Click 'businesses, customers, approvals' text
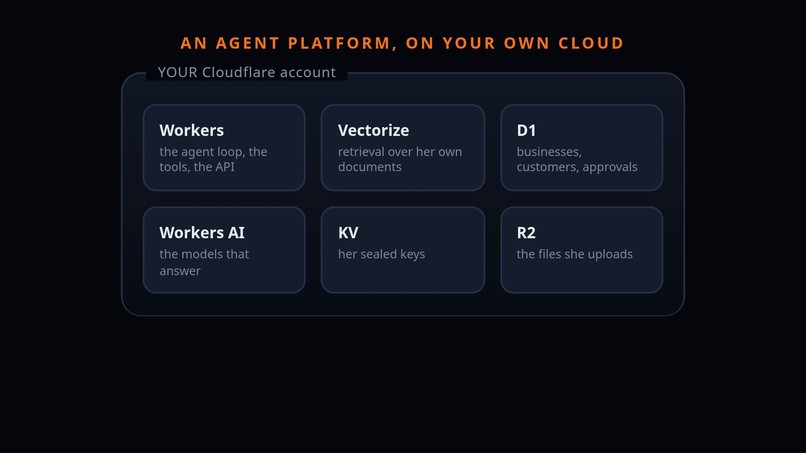This screenshot has height=453, width=806. point(577,159)
